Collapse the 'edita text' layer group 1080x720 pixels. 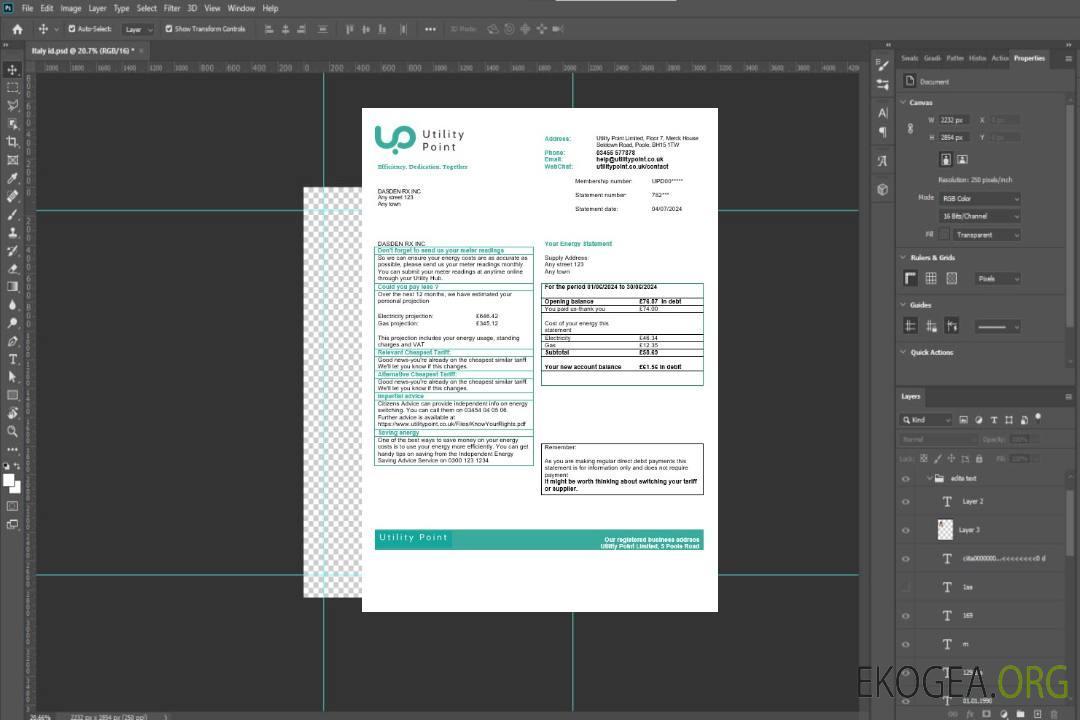pos(928,478)
